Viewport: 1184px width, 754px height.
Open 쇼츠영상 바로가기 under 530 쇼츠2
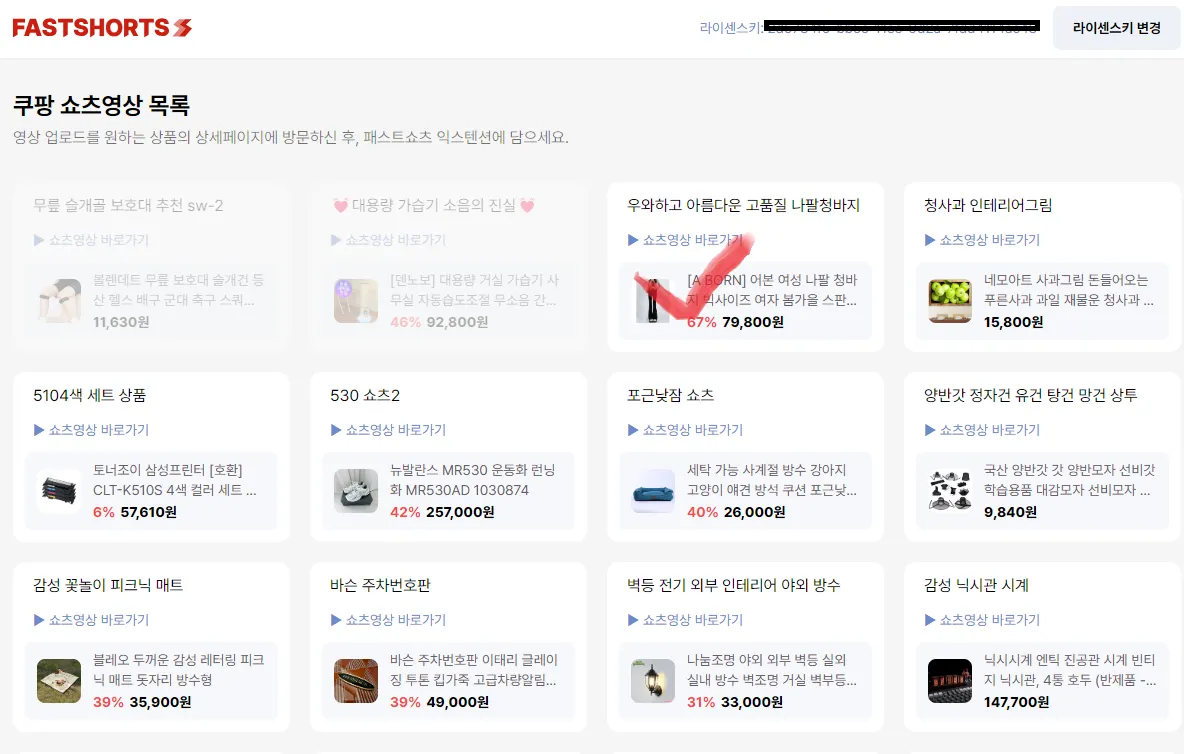coord(388,430)
